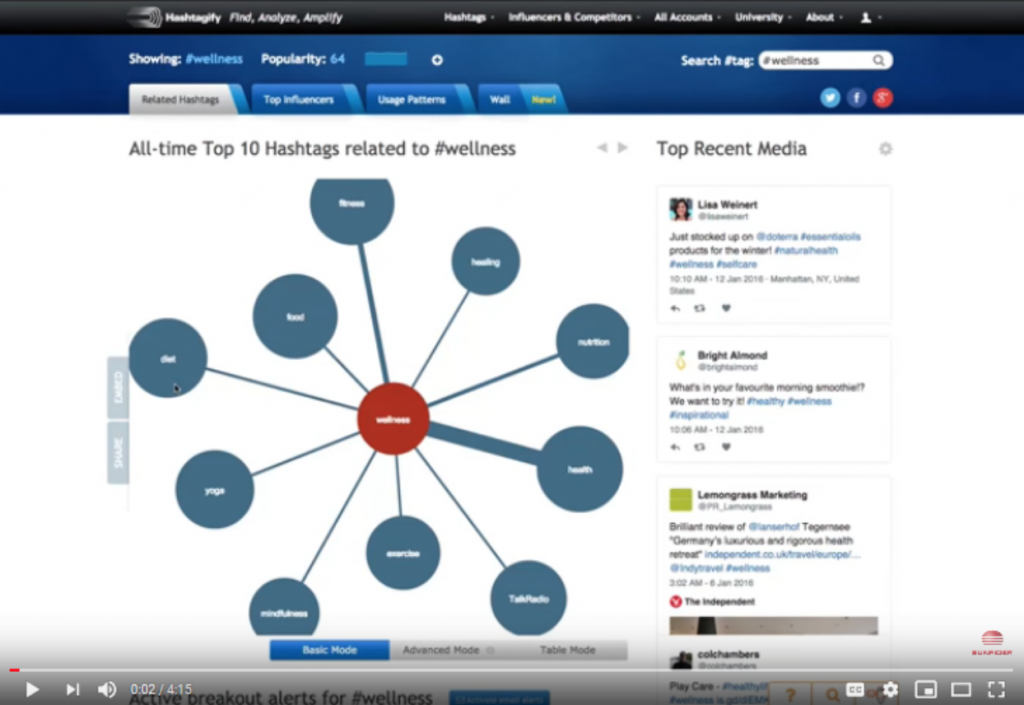1024x705 pixels.
Task: Click the video progress bar
Action: 512,670
